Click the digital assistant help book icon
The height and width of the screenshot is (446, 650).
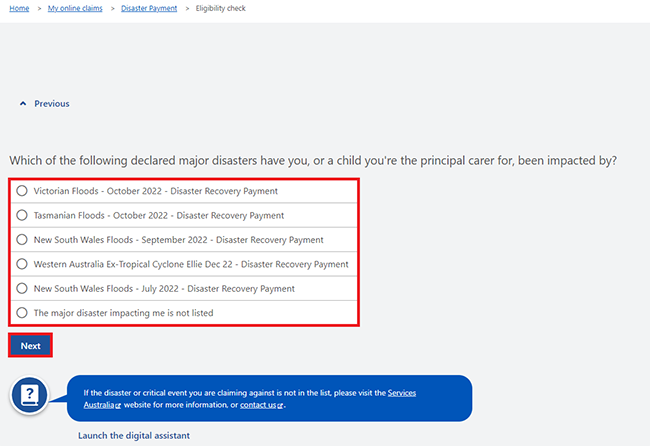(x=29, y=394)
